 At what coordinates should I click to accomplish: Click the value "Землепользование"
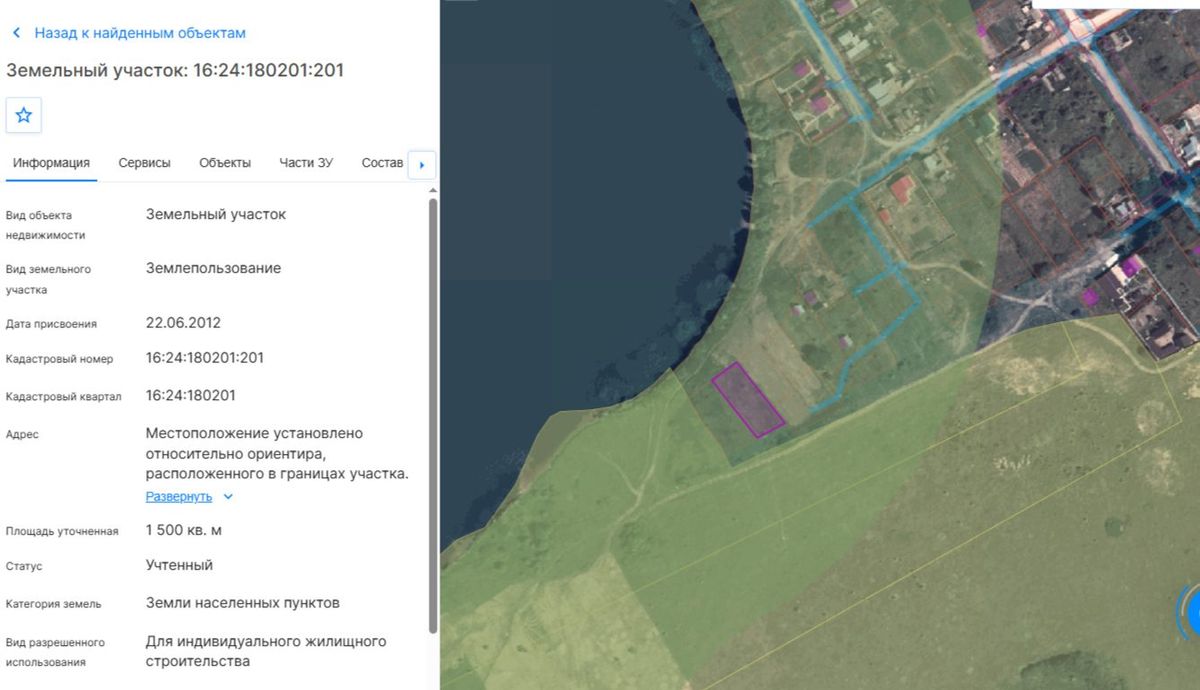tap(213, 268)
